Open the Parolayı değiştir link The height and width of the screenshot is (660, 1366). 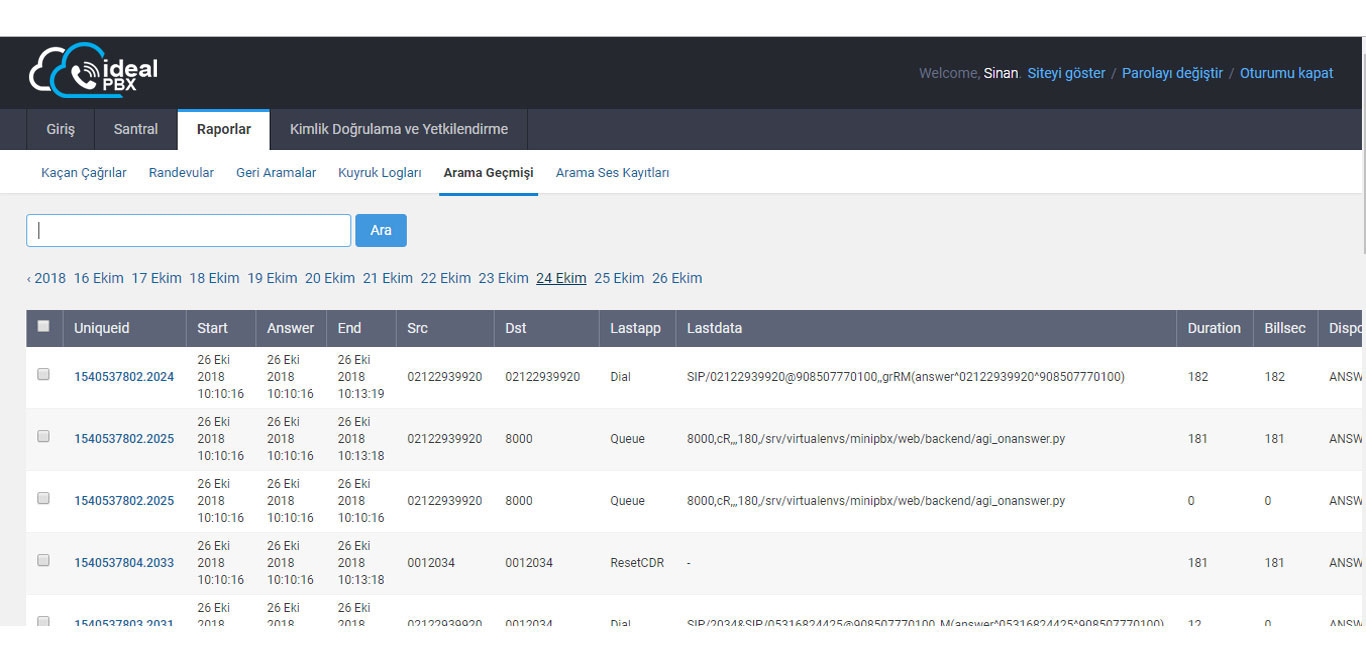click(1172, 73)
